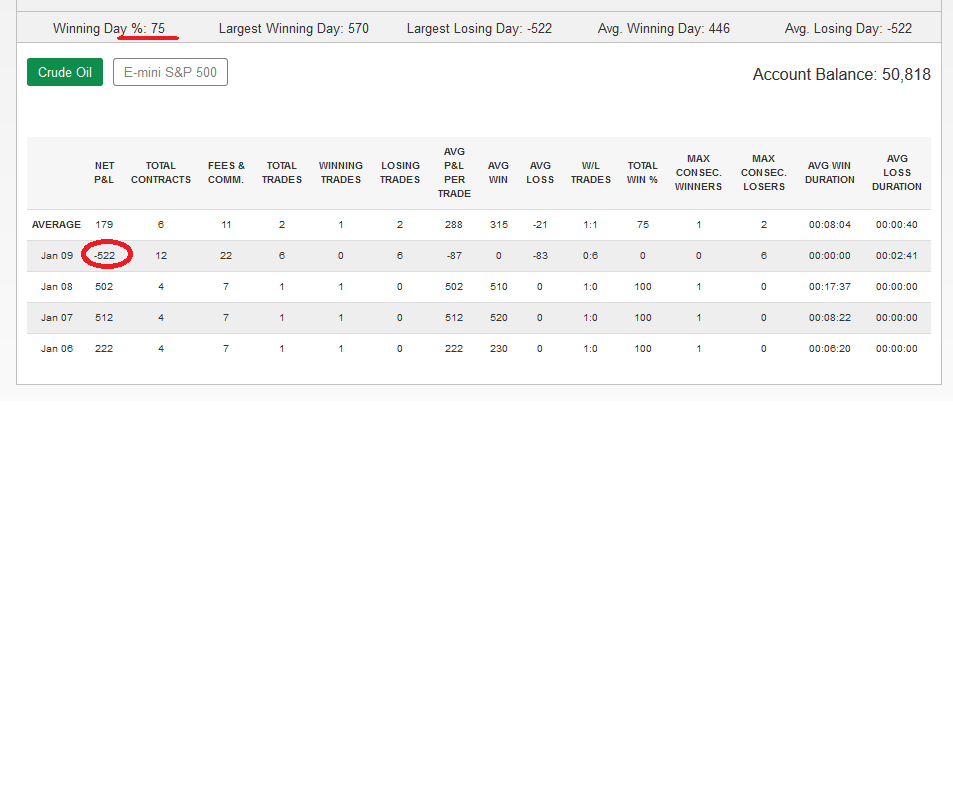The width and height of the screenshot is (953, 791).
Task: Click the Account Balance: 50,818 text
Action: (x=841, y=74)
